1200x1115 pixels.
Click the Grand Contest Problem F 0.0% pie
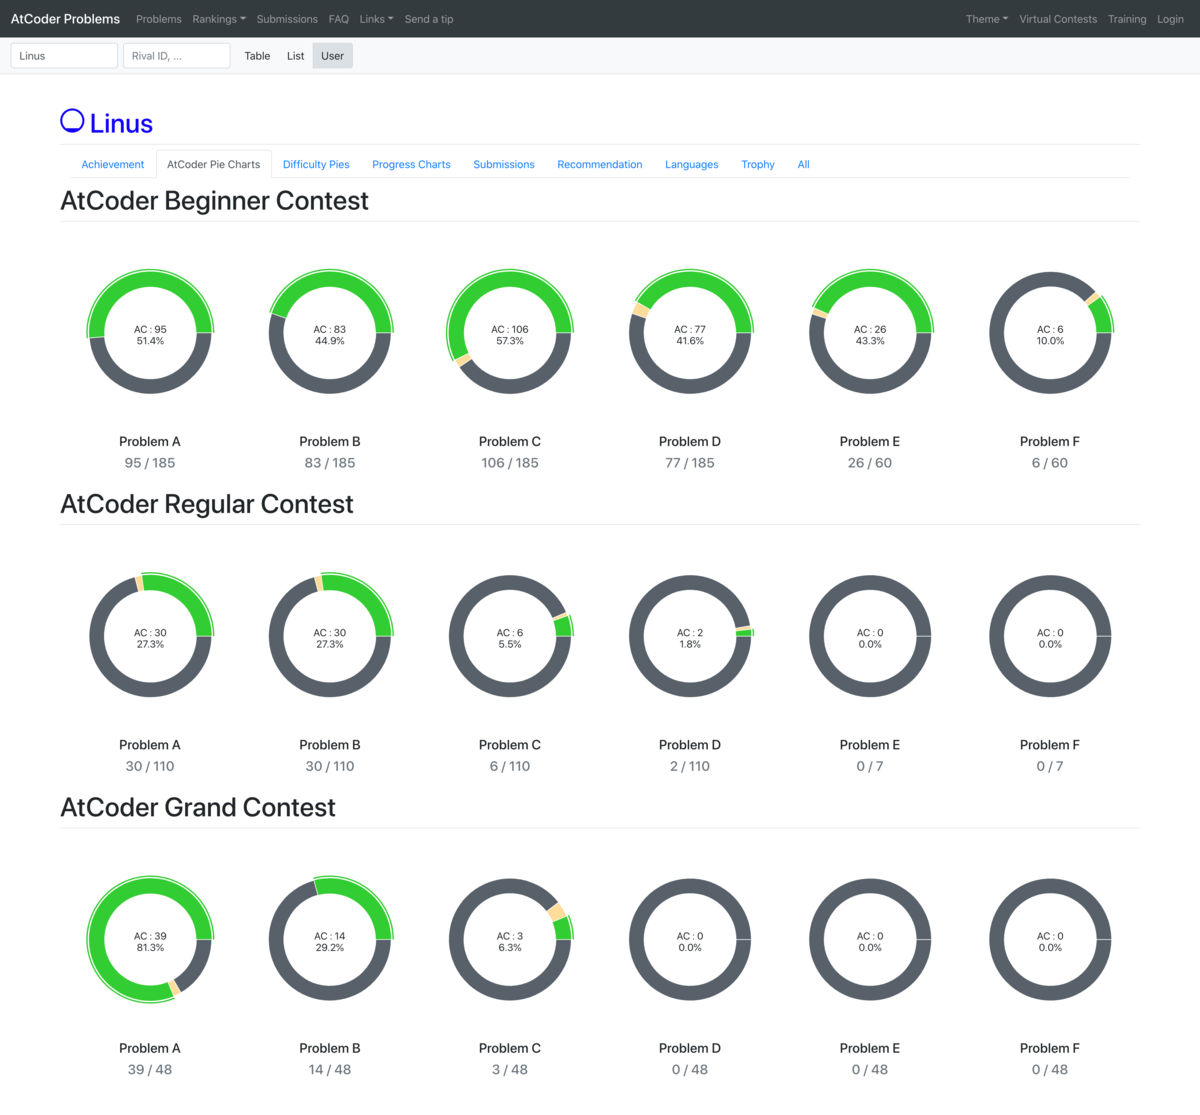(1050, 940)
